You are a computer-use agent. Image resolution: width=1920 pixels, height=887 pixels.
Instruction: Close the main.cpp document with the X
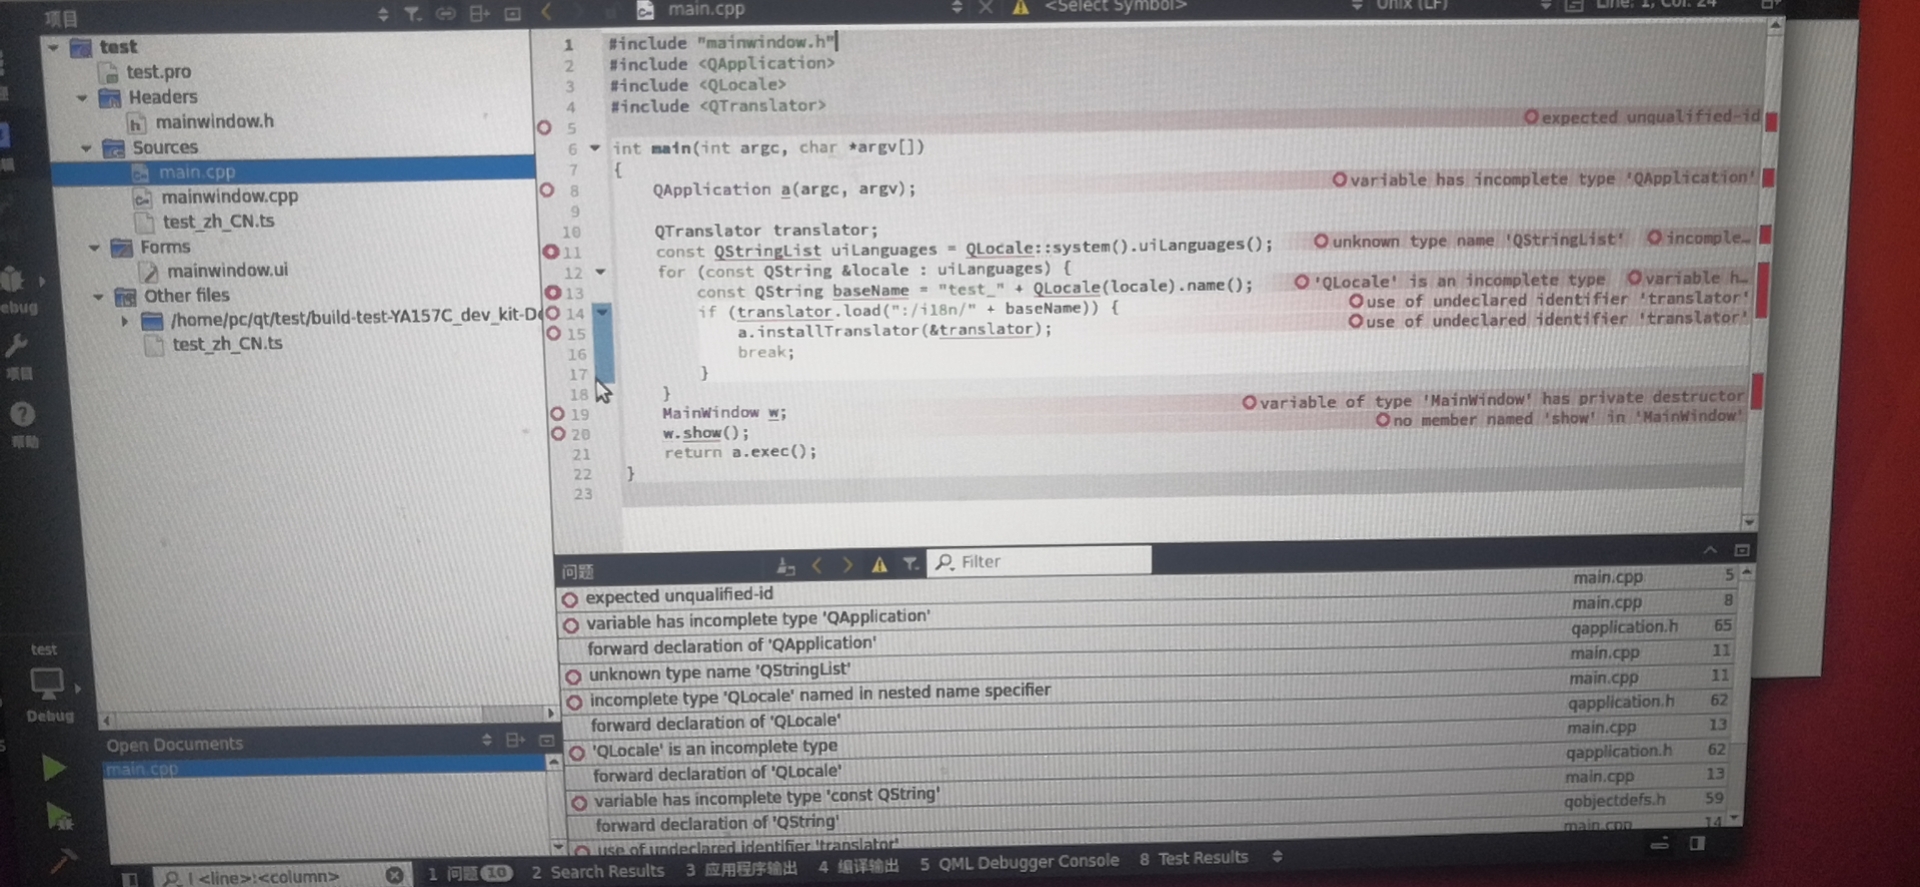[985, 8]
